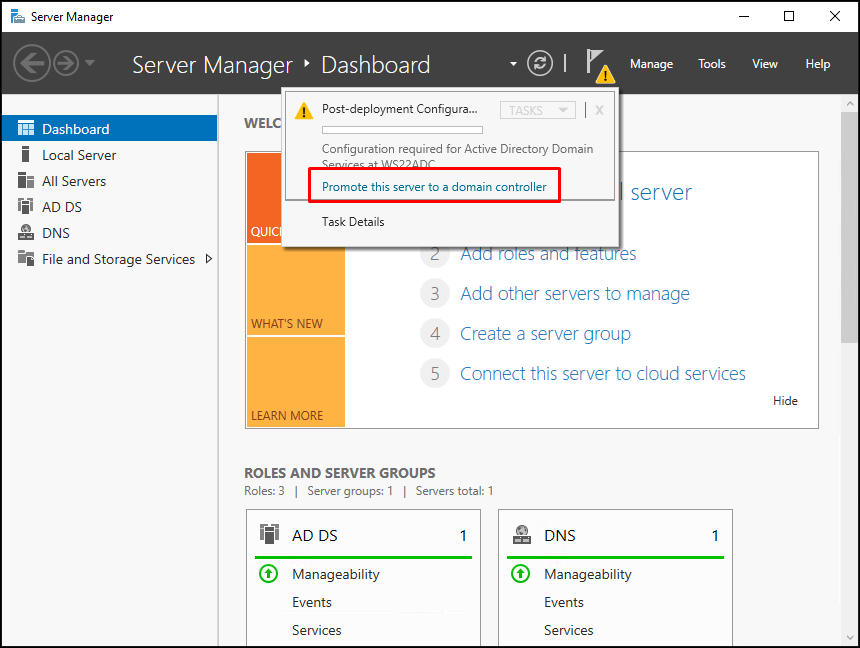Hide the welcome tile
860x648 pixels.
point(785,401)
